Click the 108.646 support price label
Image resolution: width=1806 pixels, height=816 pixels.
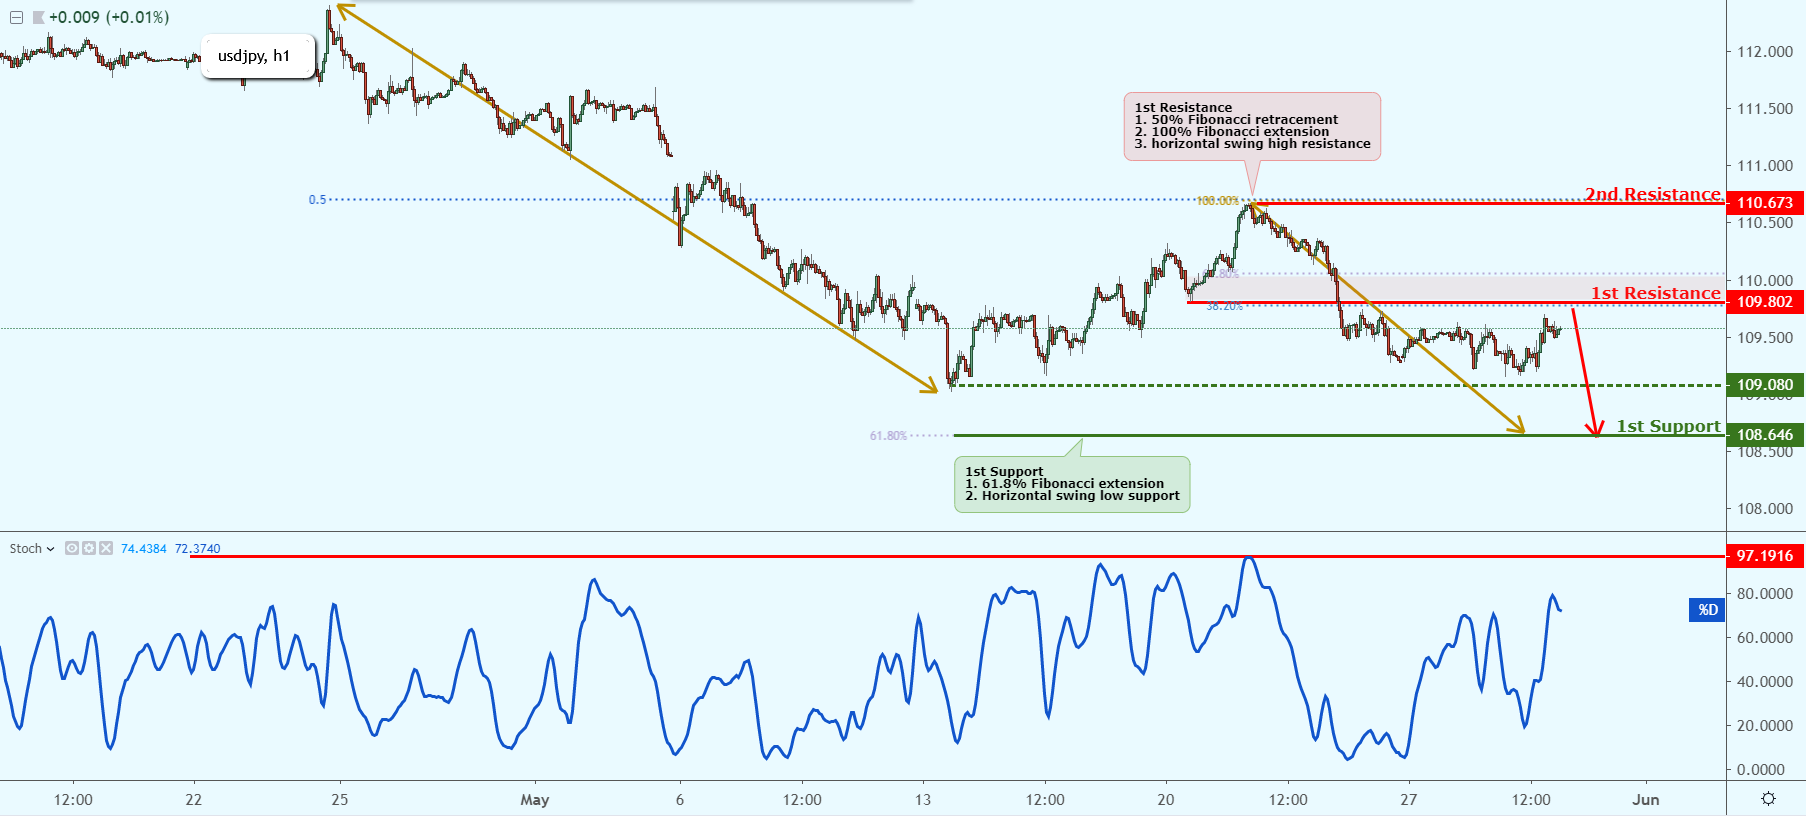tap(1765, 435)
